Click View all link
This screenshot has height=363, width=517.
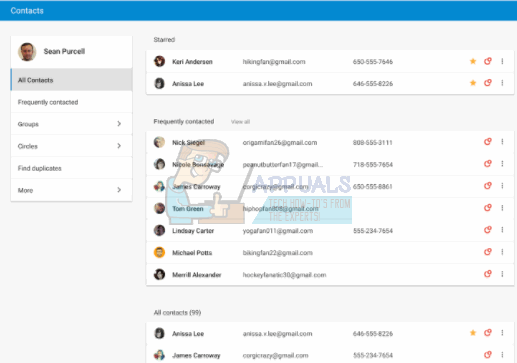tap(240, 122)
